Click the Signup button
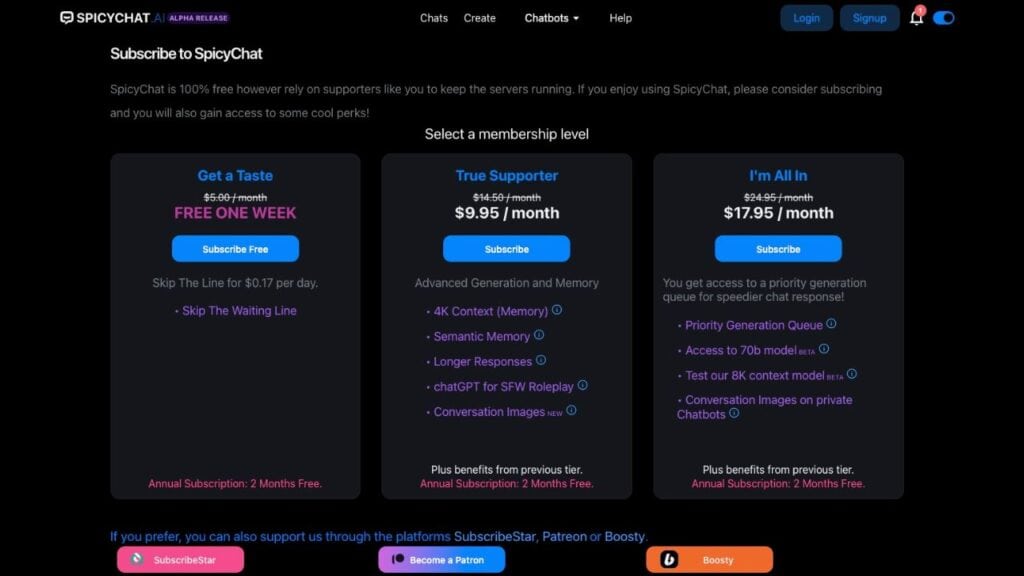Image resolution: width=1024 pixels, height=576 pixels. click(x=869, y=17)
